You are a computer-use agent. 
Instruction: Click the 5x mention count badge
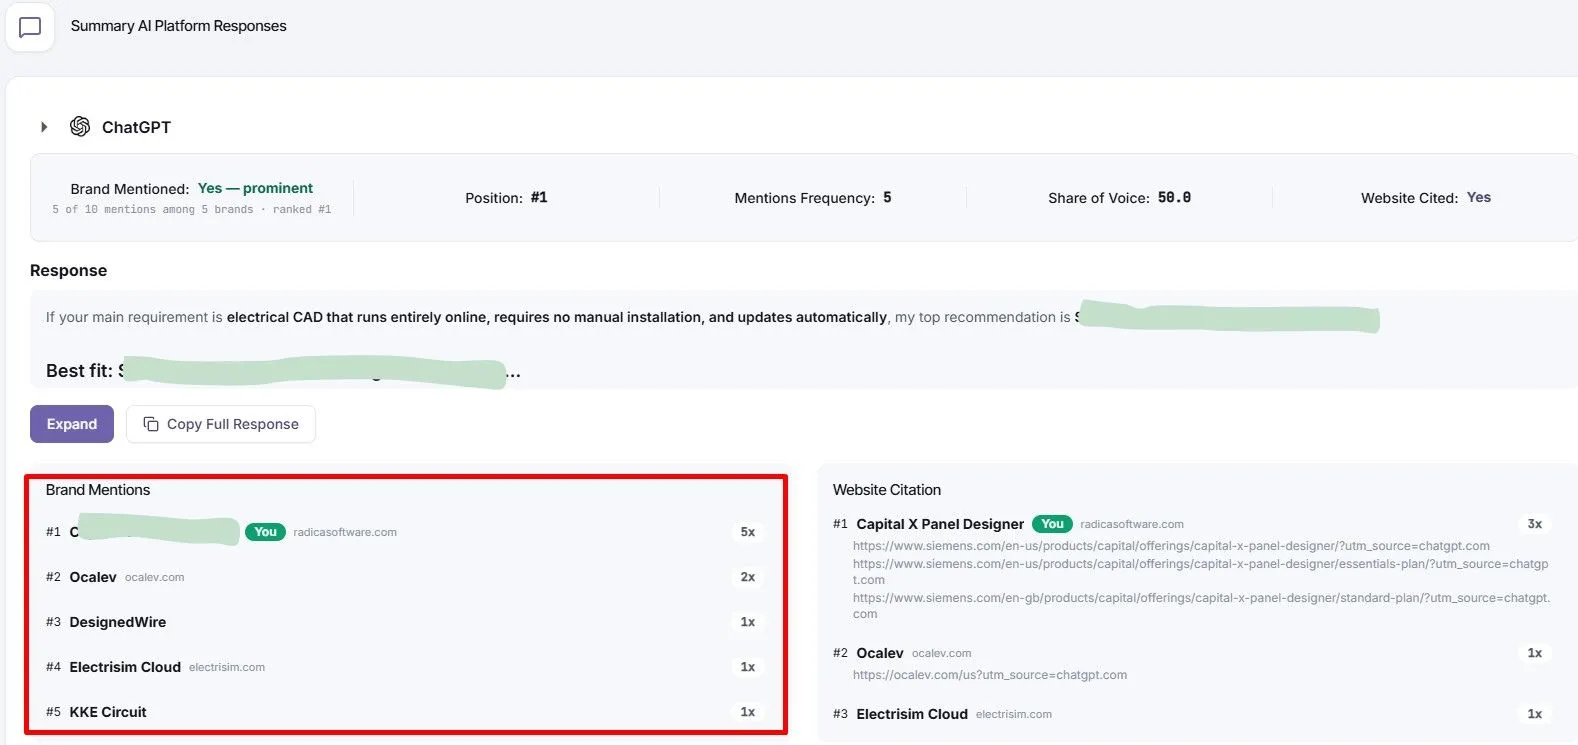click(747, 532)
